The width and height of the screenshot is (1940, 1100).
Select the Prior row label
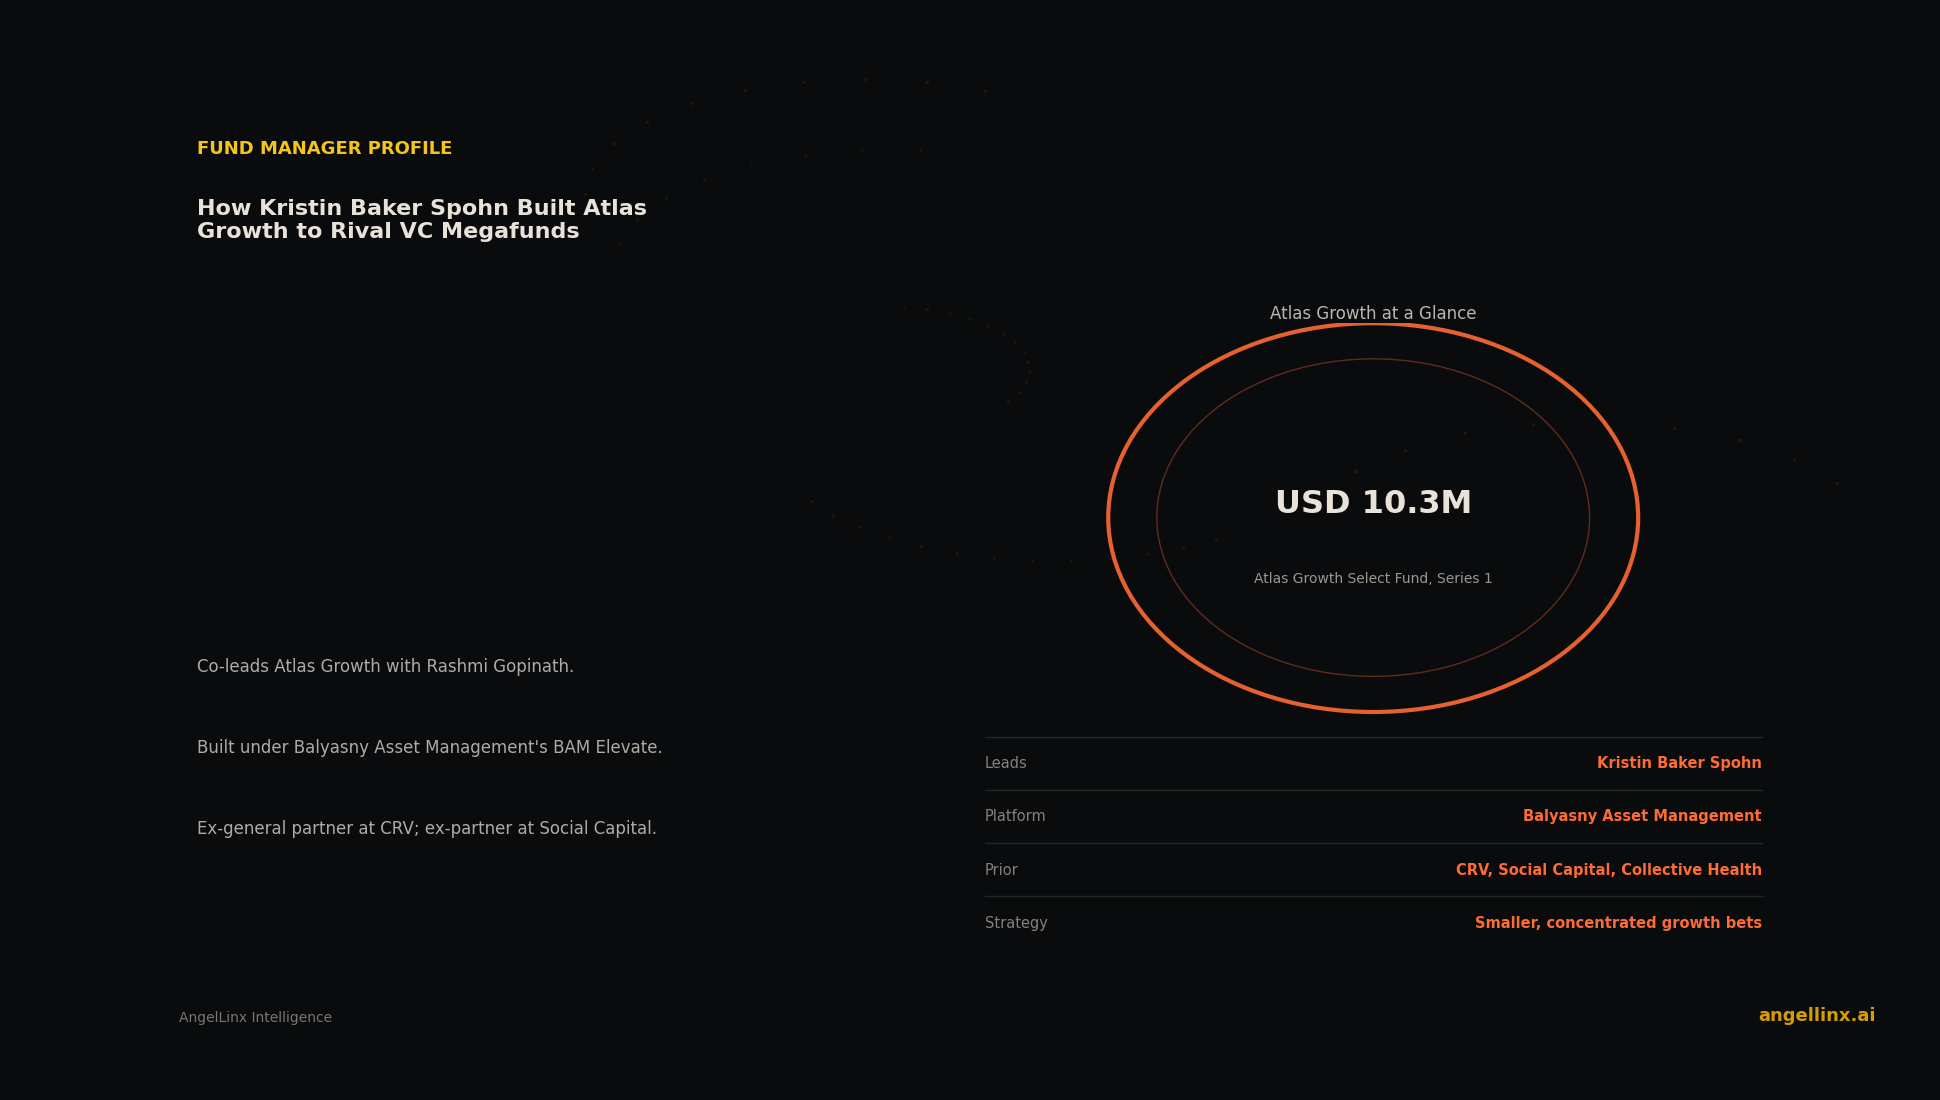point(1001,870)
